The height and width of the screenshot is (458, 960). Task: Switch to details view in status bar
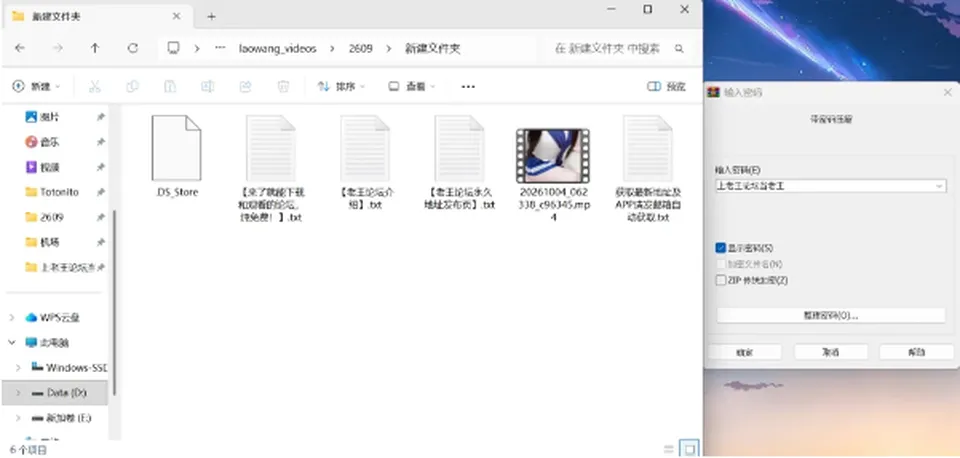click(x=669, y=449)
